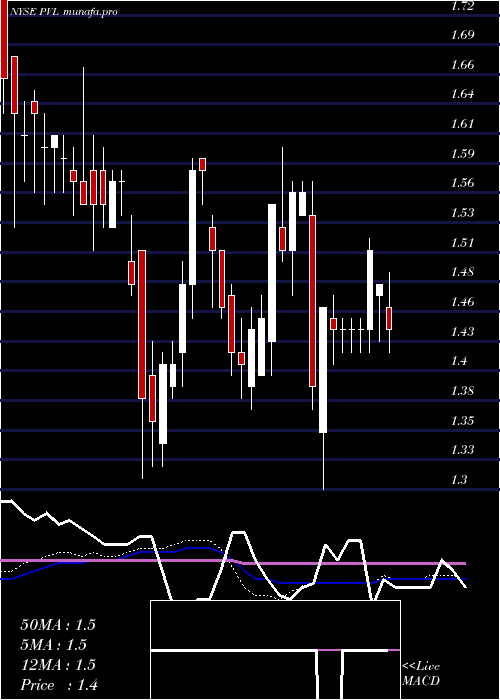Select the 1.61 price axis label

(x=463, y=124)
